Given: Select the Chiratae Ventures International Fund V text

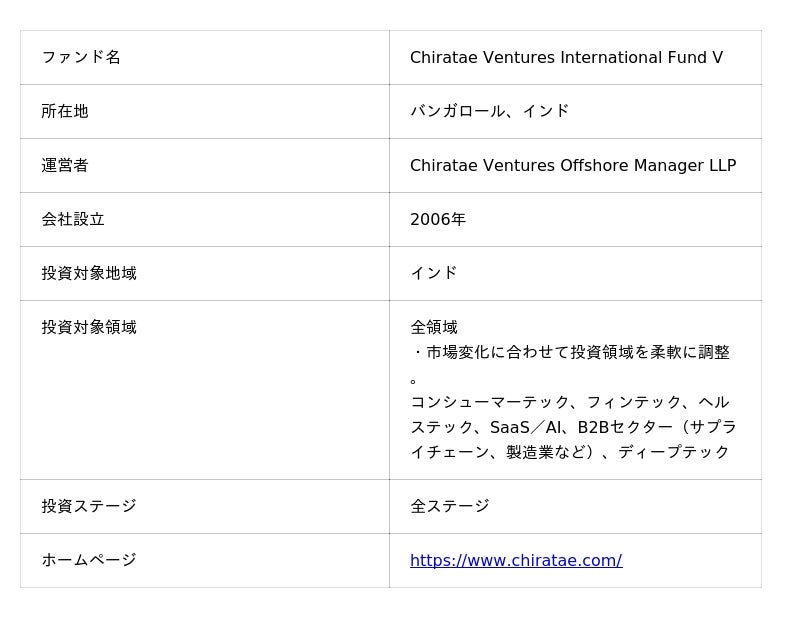Looking at the screenshot, I should tap(566, 58).
